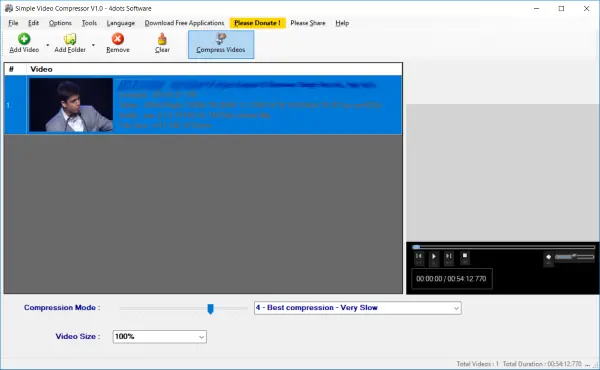
Task: Stop the preview playback
Action: click(465, 257)
